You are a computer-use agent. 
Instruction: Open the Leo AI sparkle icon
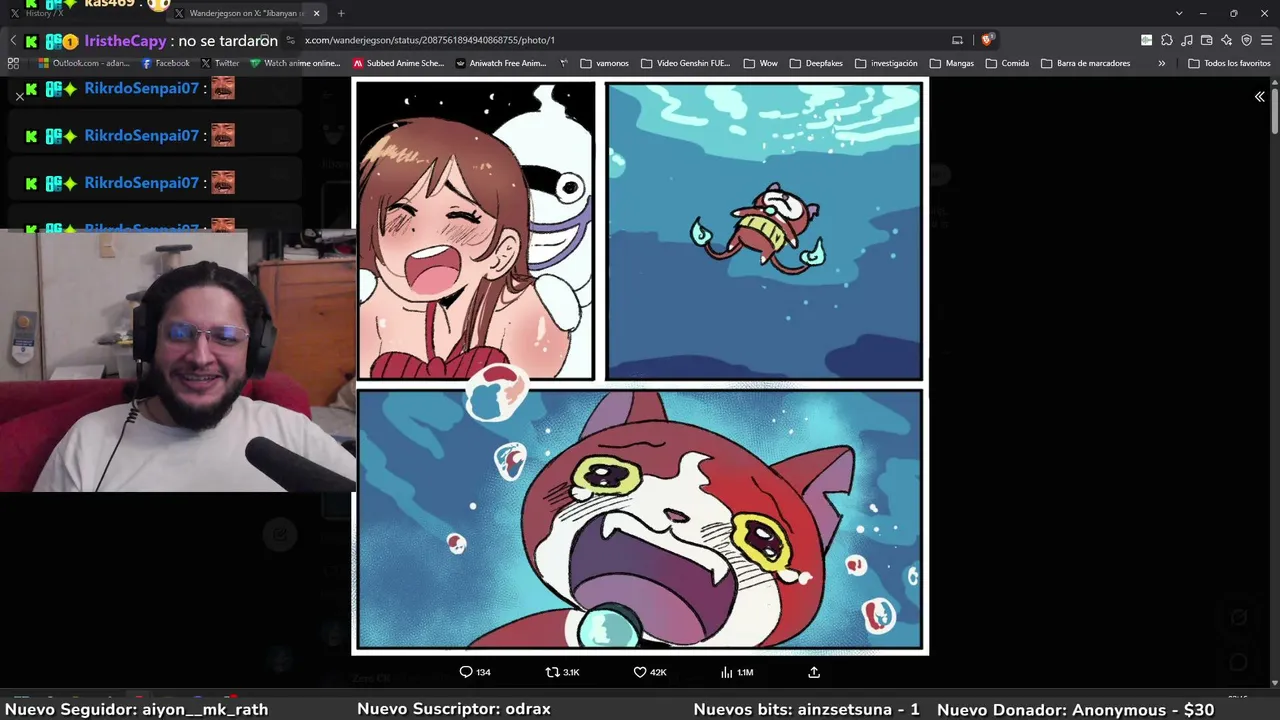1226,40
